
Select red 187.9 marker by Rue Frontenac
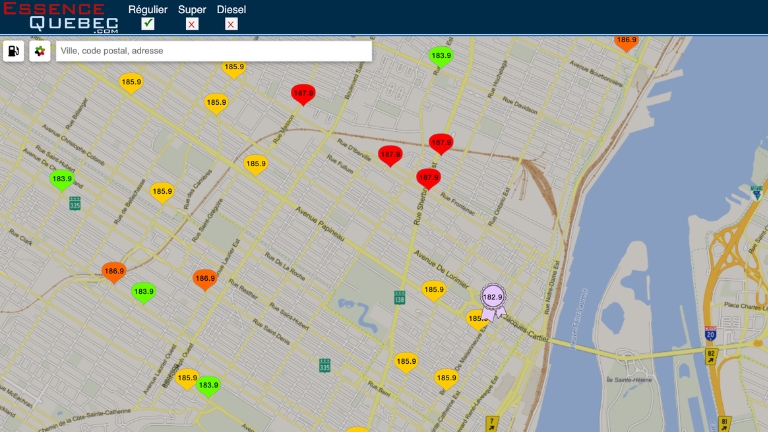[x=429, y=179]
